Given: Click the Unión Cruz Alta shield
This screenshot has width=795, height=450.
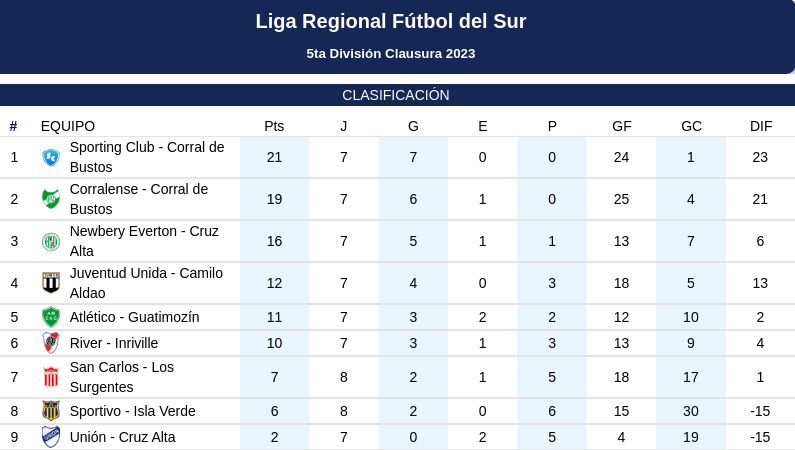Looking at the screenshot, I should pos(51,437).
